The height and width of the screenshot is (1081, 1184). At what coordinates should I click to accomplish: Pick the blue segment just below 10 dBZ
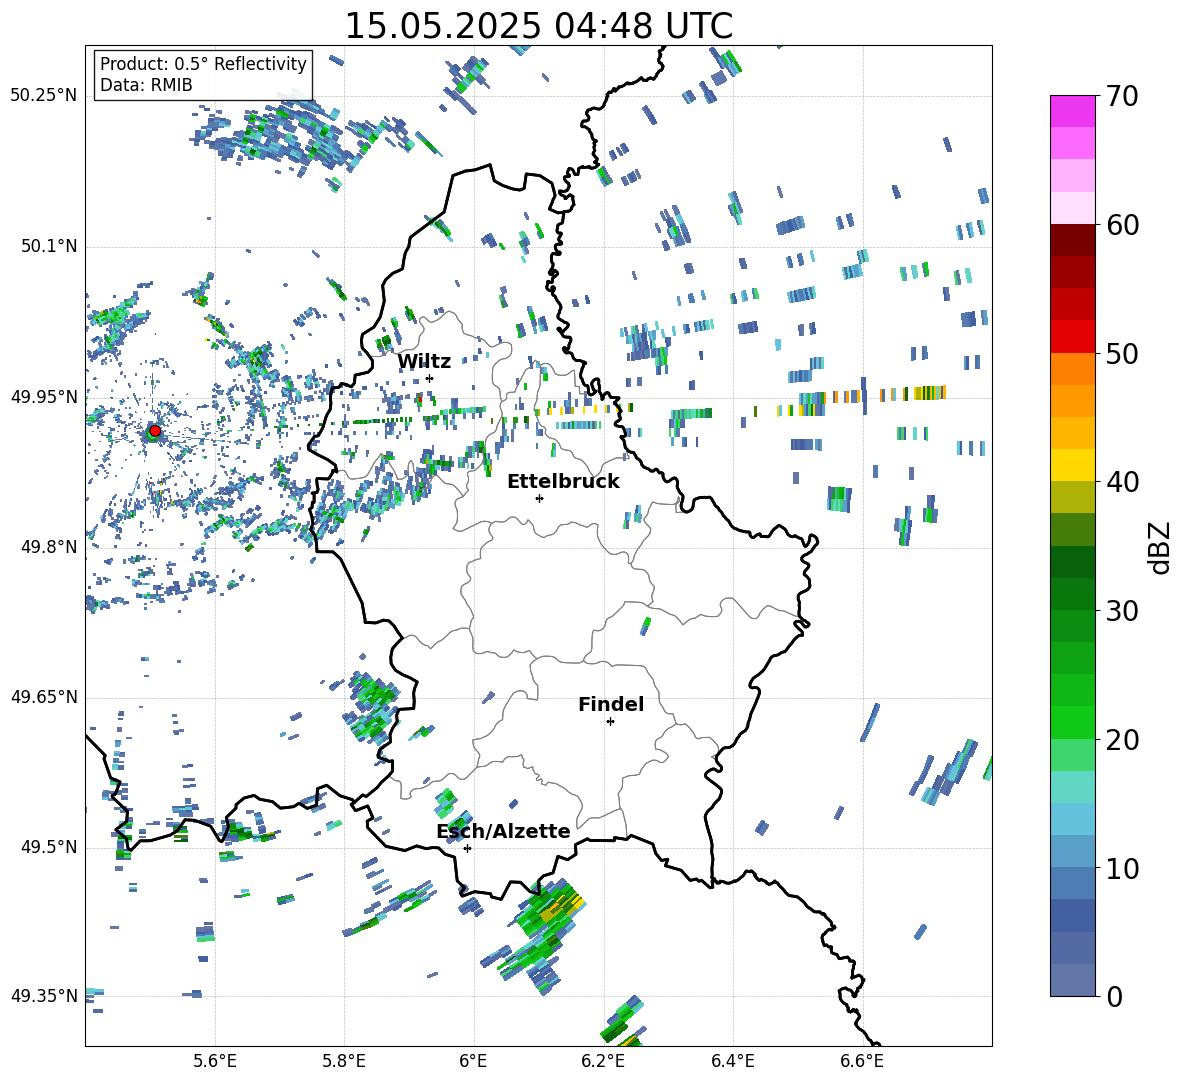click(1072, 884)
